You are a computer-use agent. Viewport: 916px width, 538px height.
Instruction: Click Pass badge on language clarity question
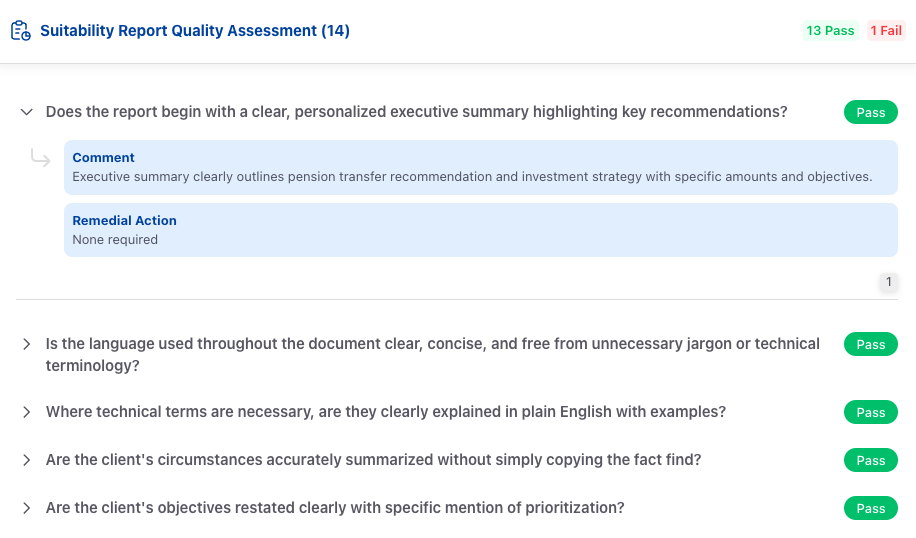tap(870, 344)
